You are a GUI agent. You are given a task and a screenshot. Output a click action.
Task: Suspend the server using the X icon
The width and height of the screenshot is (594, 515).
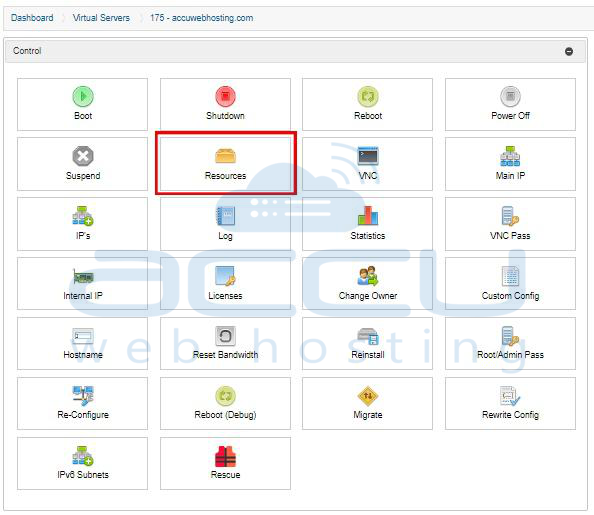click(83, 156)
